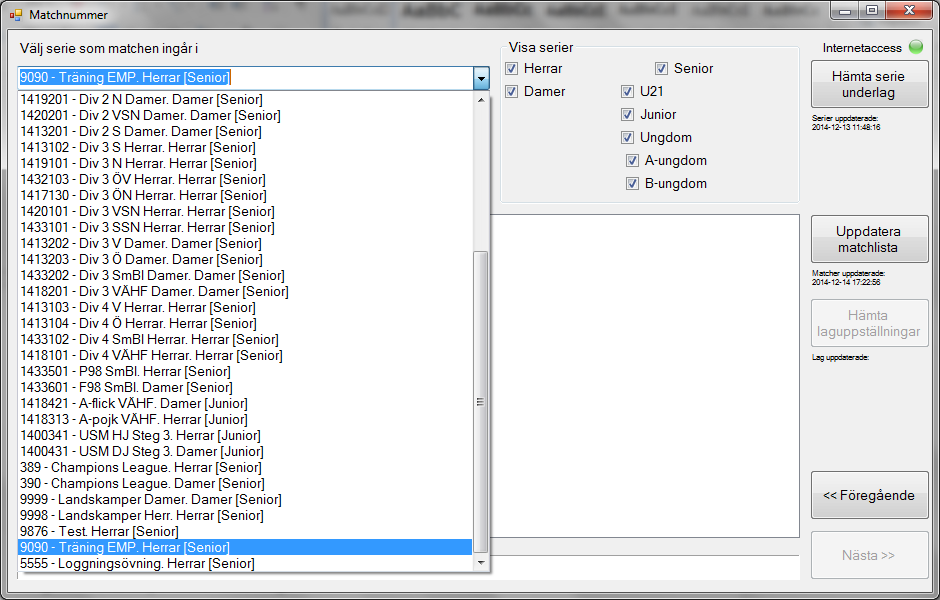Select 390 - Champions League Damer
This screenshot has width=940, height=600.
[245, 483]
